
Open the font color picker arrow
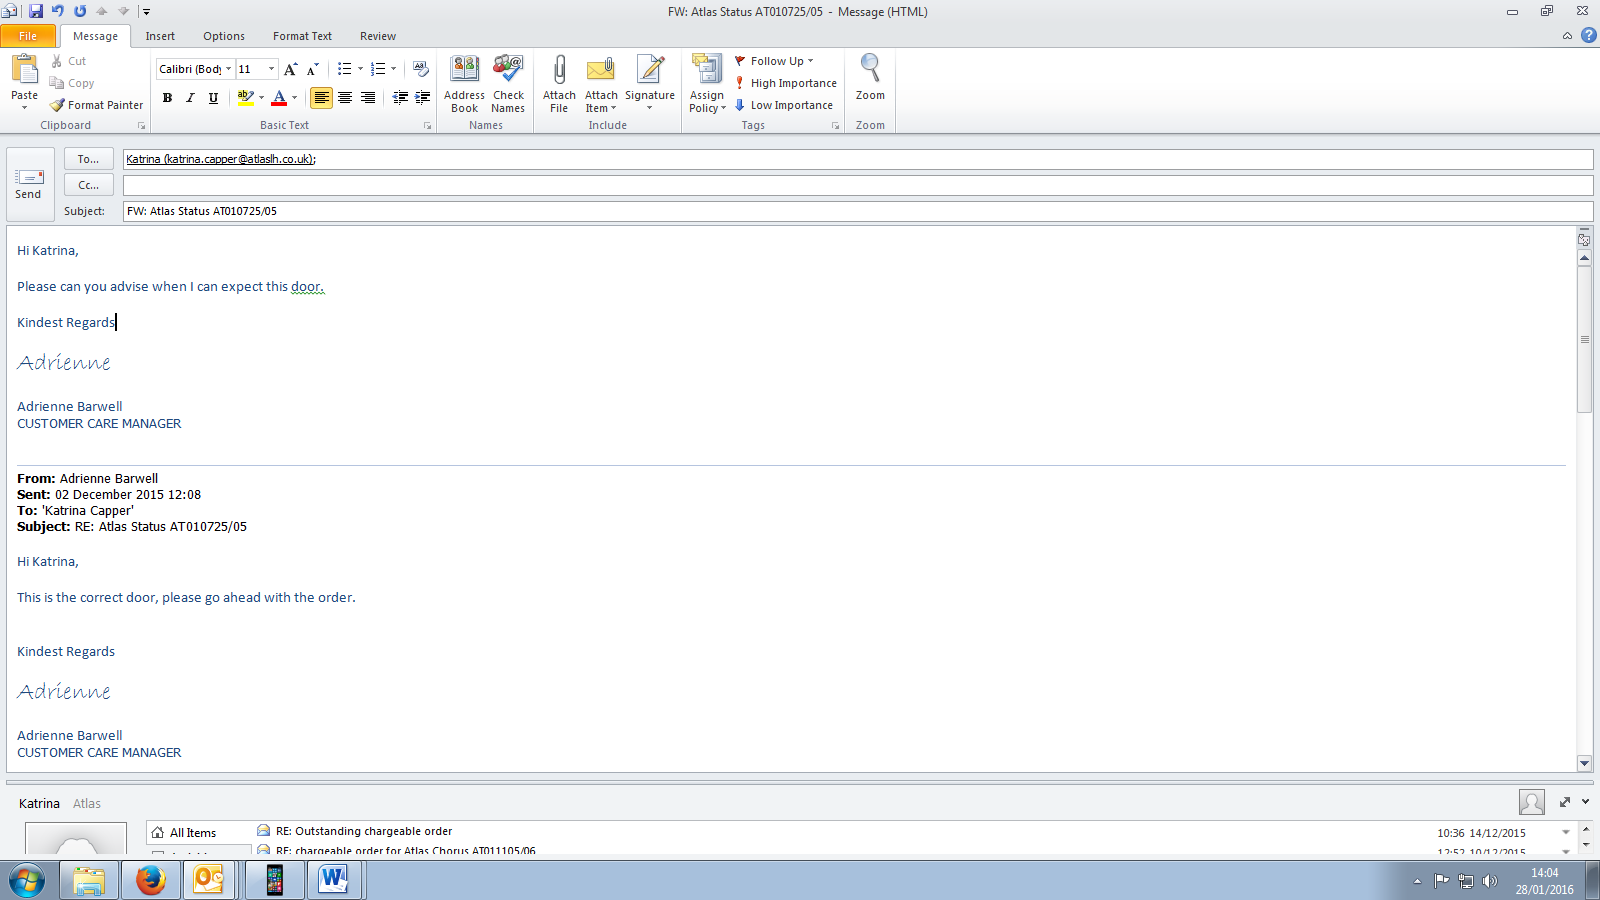click(x=294, y=98)
